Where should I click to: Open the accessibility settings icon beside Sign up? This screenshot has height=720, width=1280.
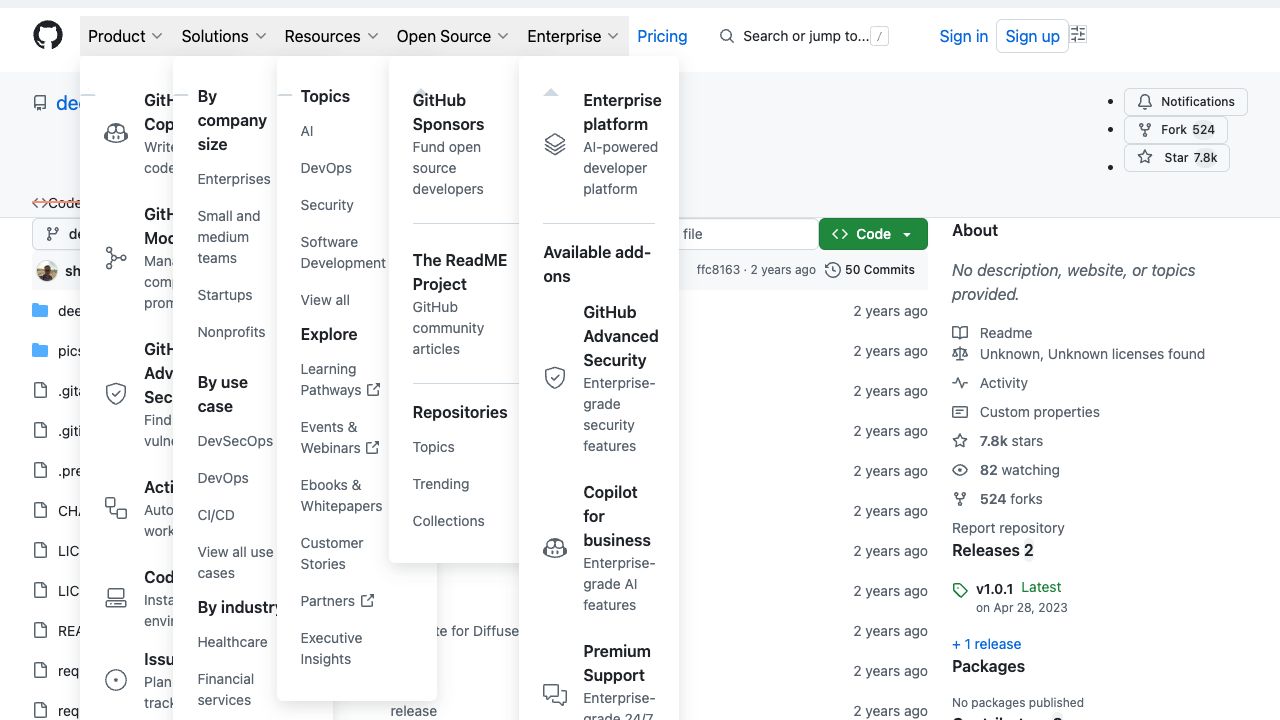1078,35
